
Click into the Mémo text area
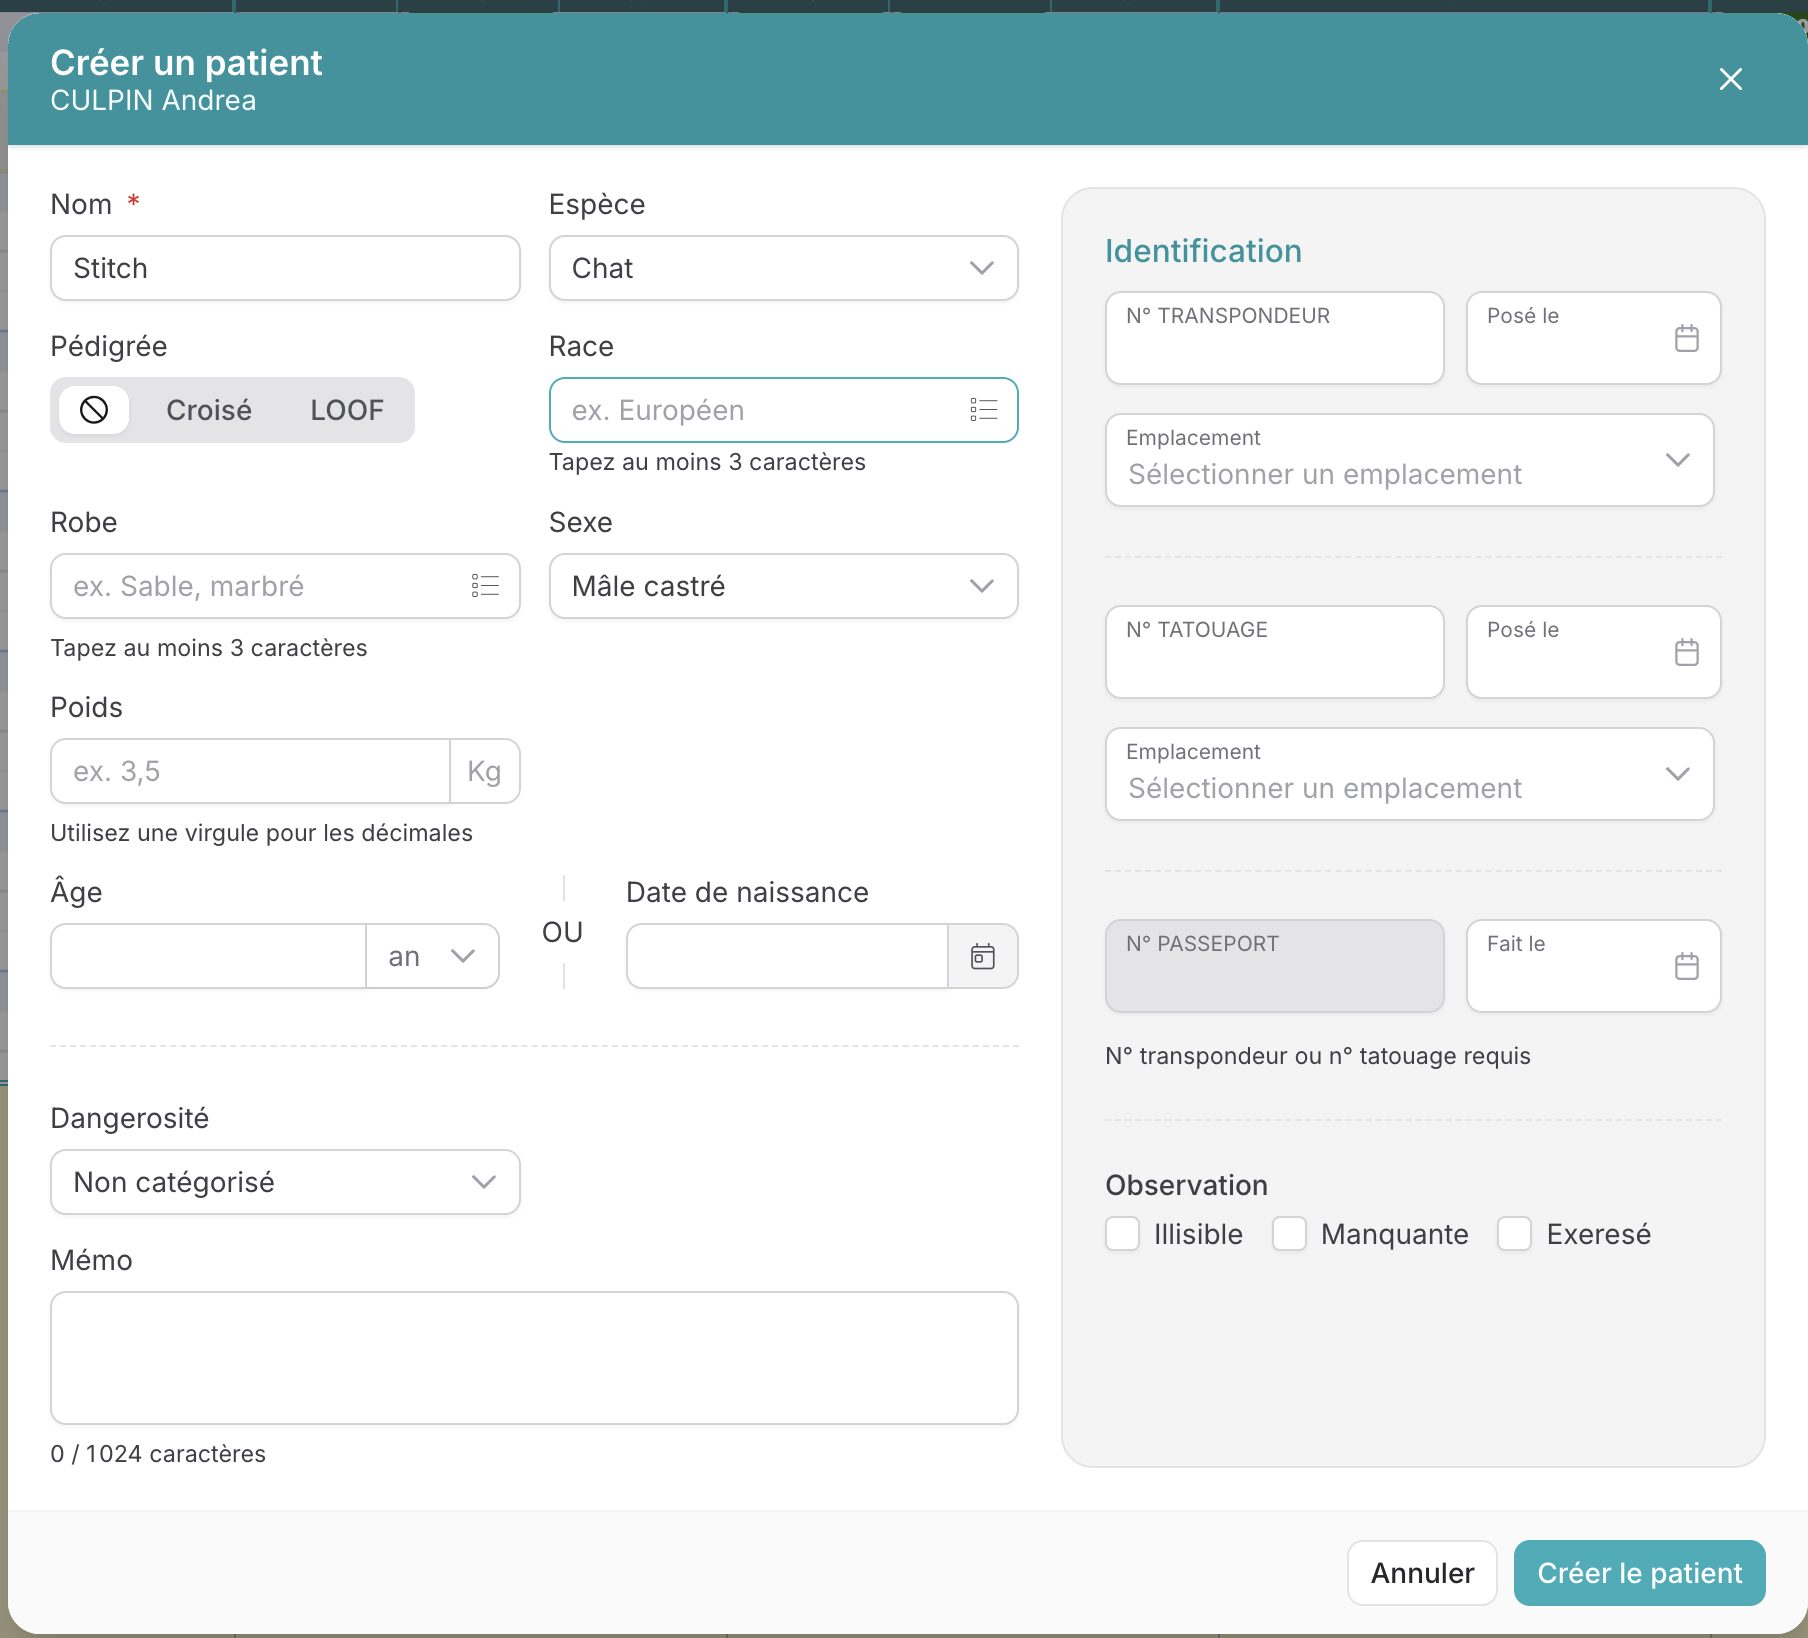pyautogui.click(x=534, y=1358)
